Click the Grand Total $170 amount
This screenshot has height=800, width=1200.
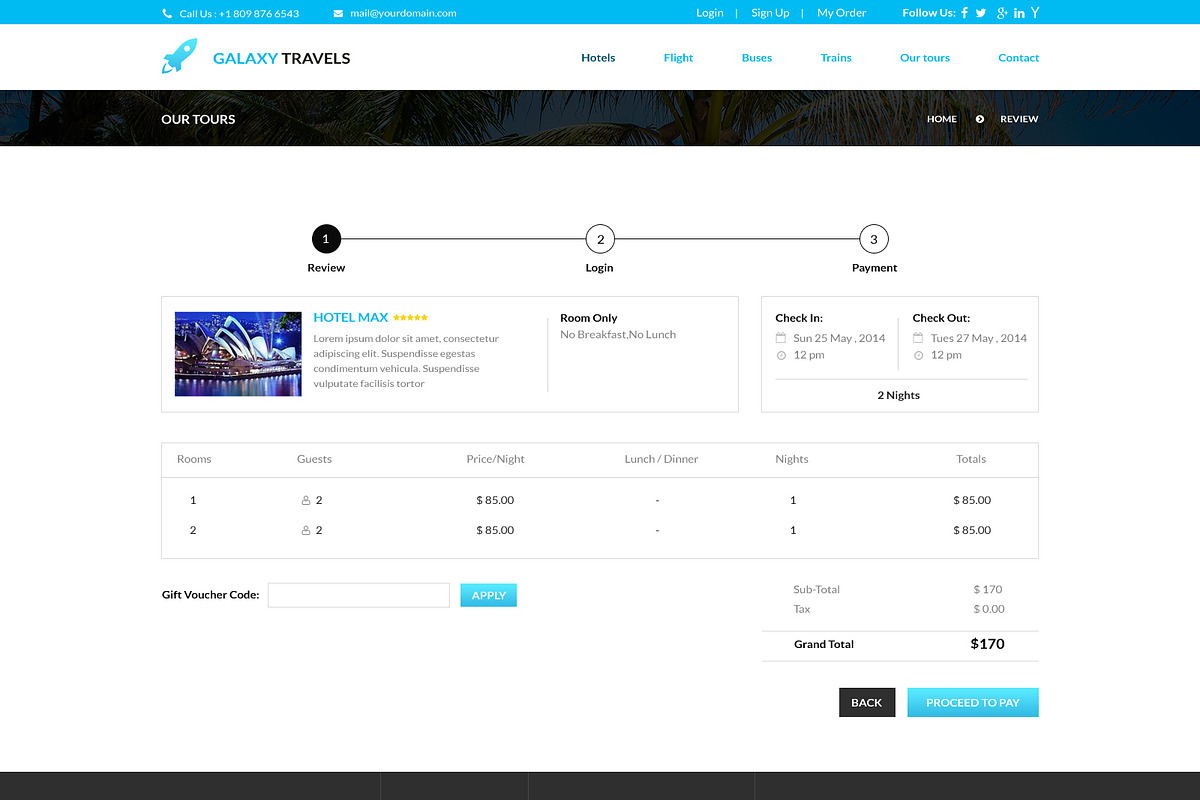coord(987,644)
